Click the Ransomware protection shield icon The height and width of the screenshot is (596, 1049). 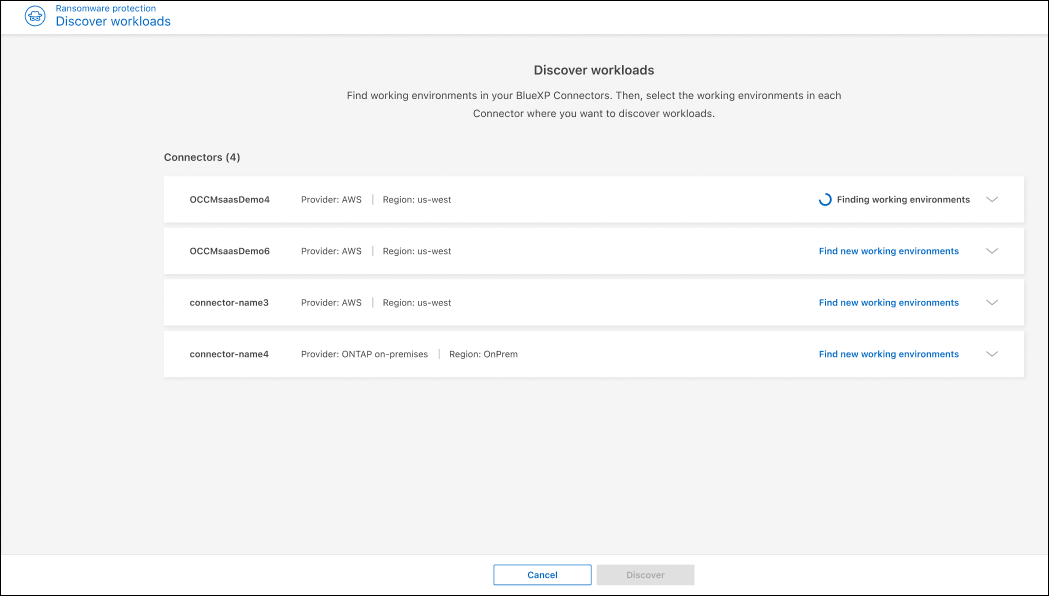35,16
